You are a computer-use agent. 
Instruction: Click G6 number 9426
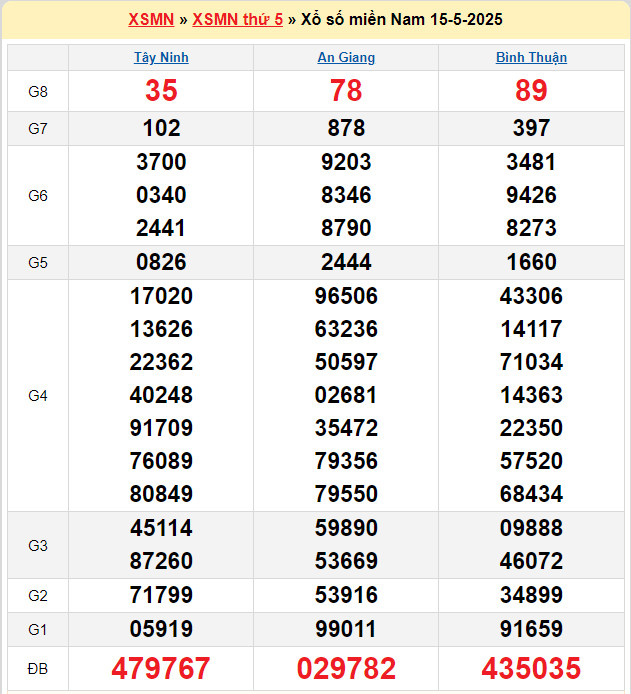click(531, 195)
